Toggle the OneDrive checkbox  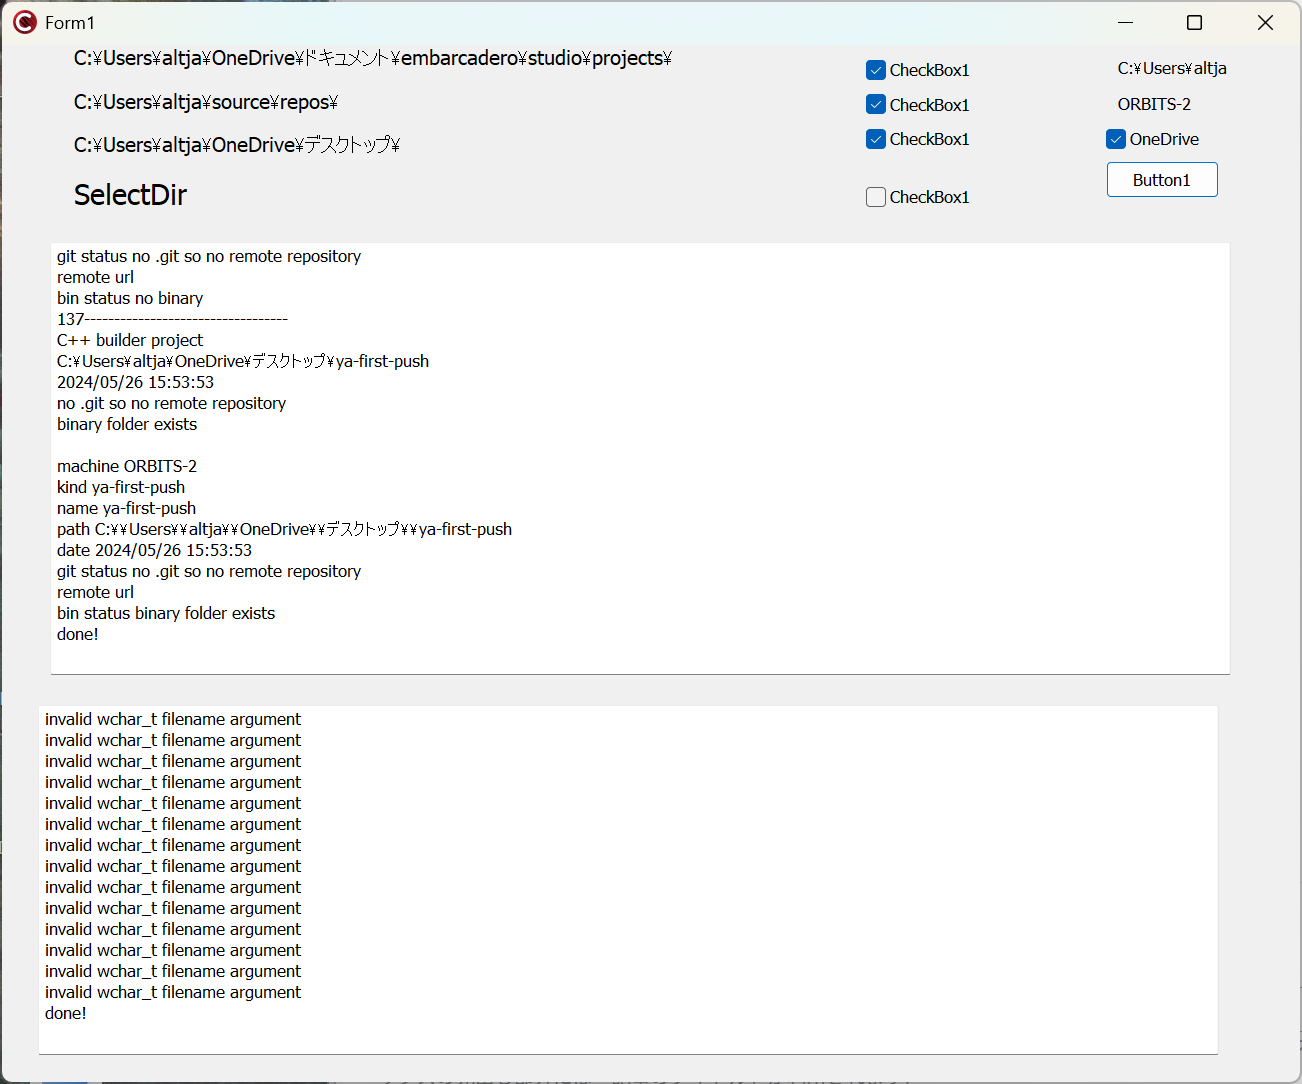[1116, 139]
